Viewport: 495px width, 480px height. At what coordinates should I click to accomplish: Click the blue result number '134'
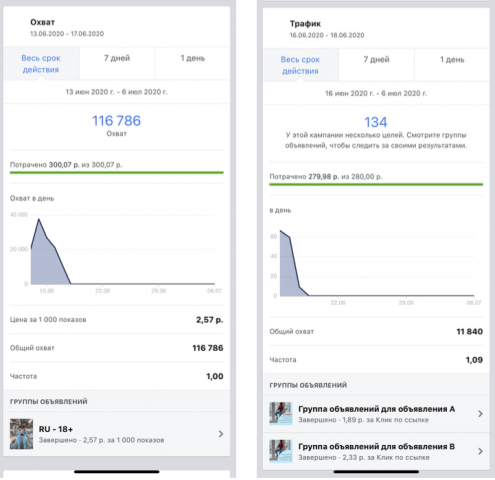(x=376, y=122)
